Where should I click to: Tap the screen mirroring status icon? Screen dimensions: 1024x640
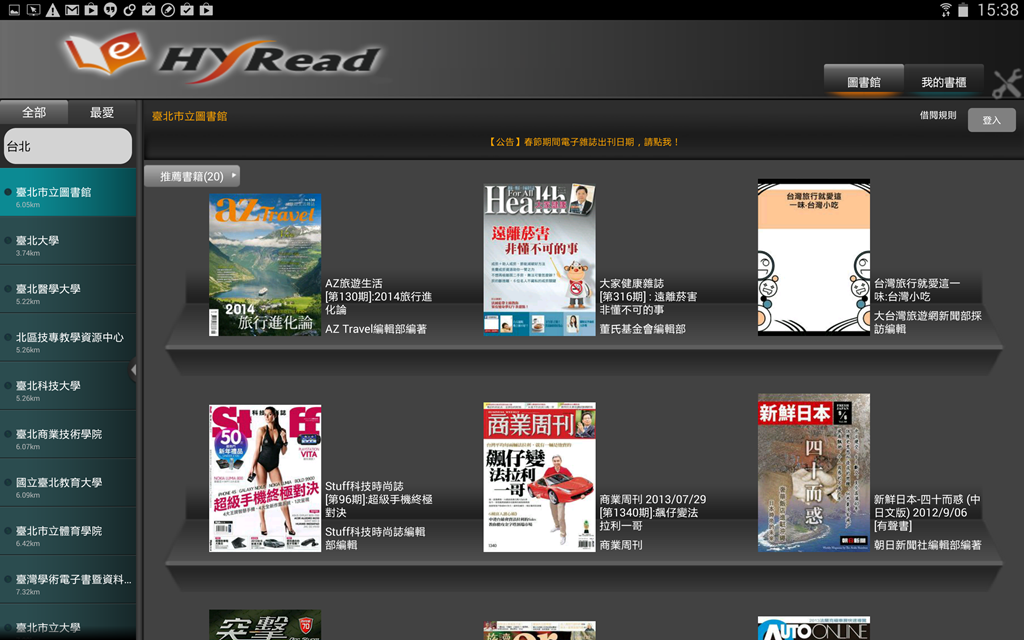click(x=33, y=10)
